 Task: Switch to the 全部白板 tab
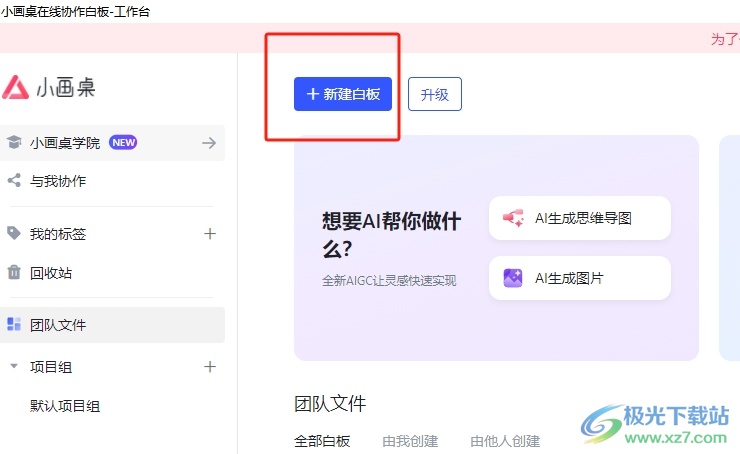point(322,441)
